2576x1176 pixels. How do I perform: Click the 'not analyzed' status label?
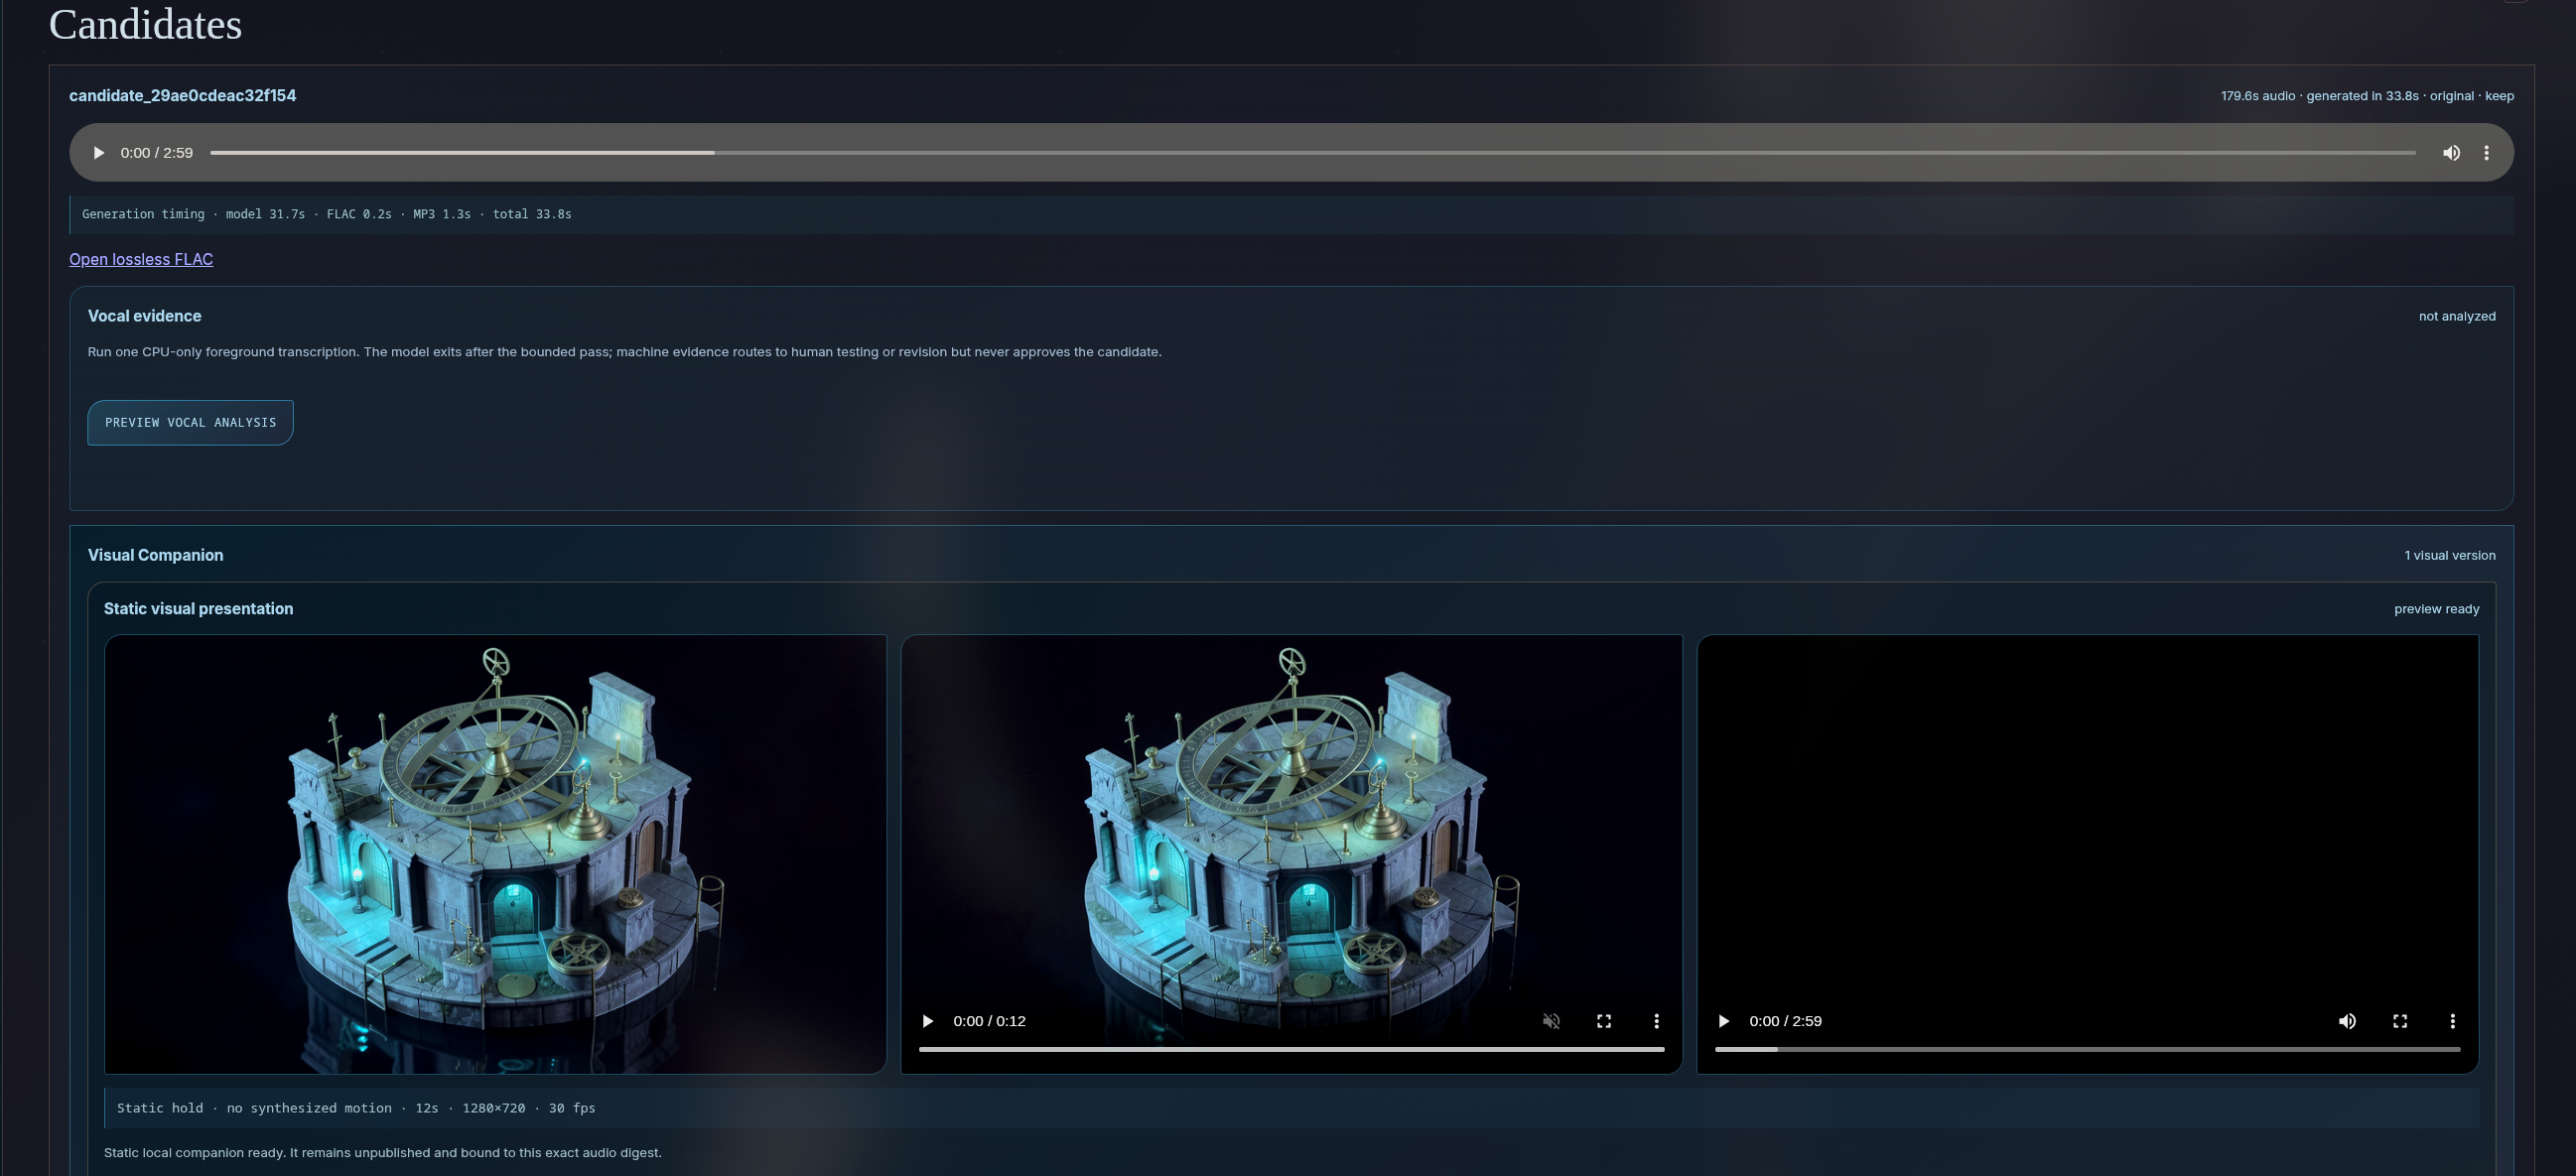pyautogui.click(x=2457, y=316)
